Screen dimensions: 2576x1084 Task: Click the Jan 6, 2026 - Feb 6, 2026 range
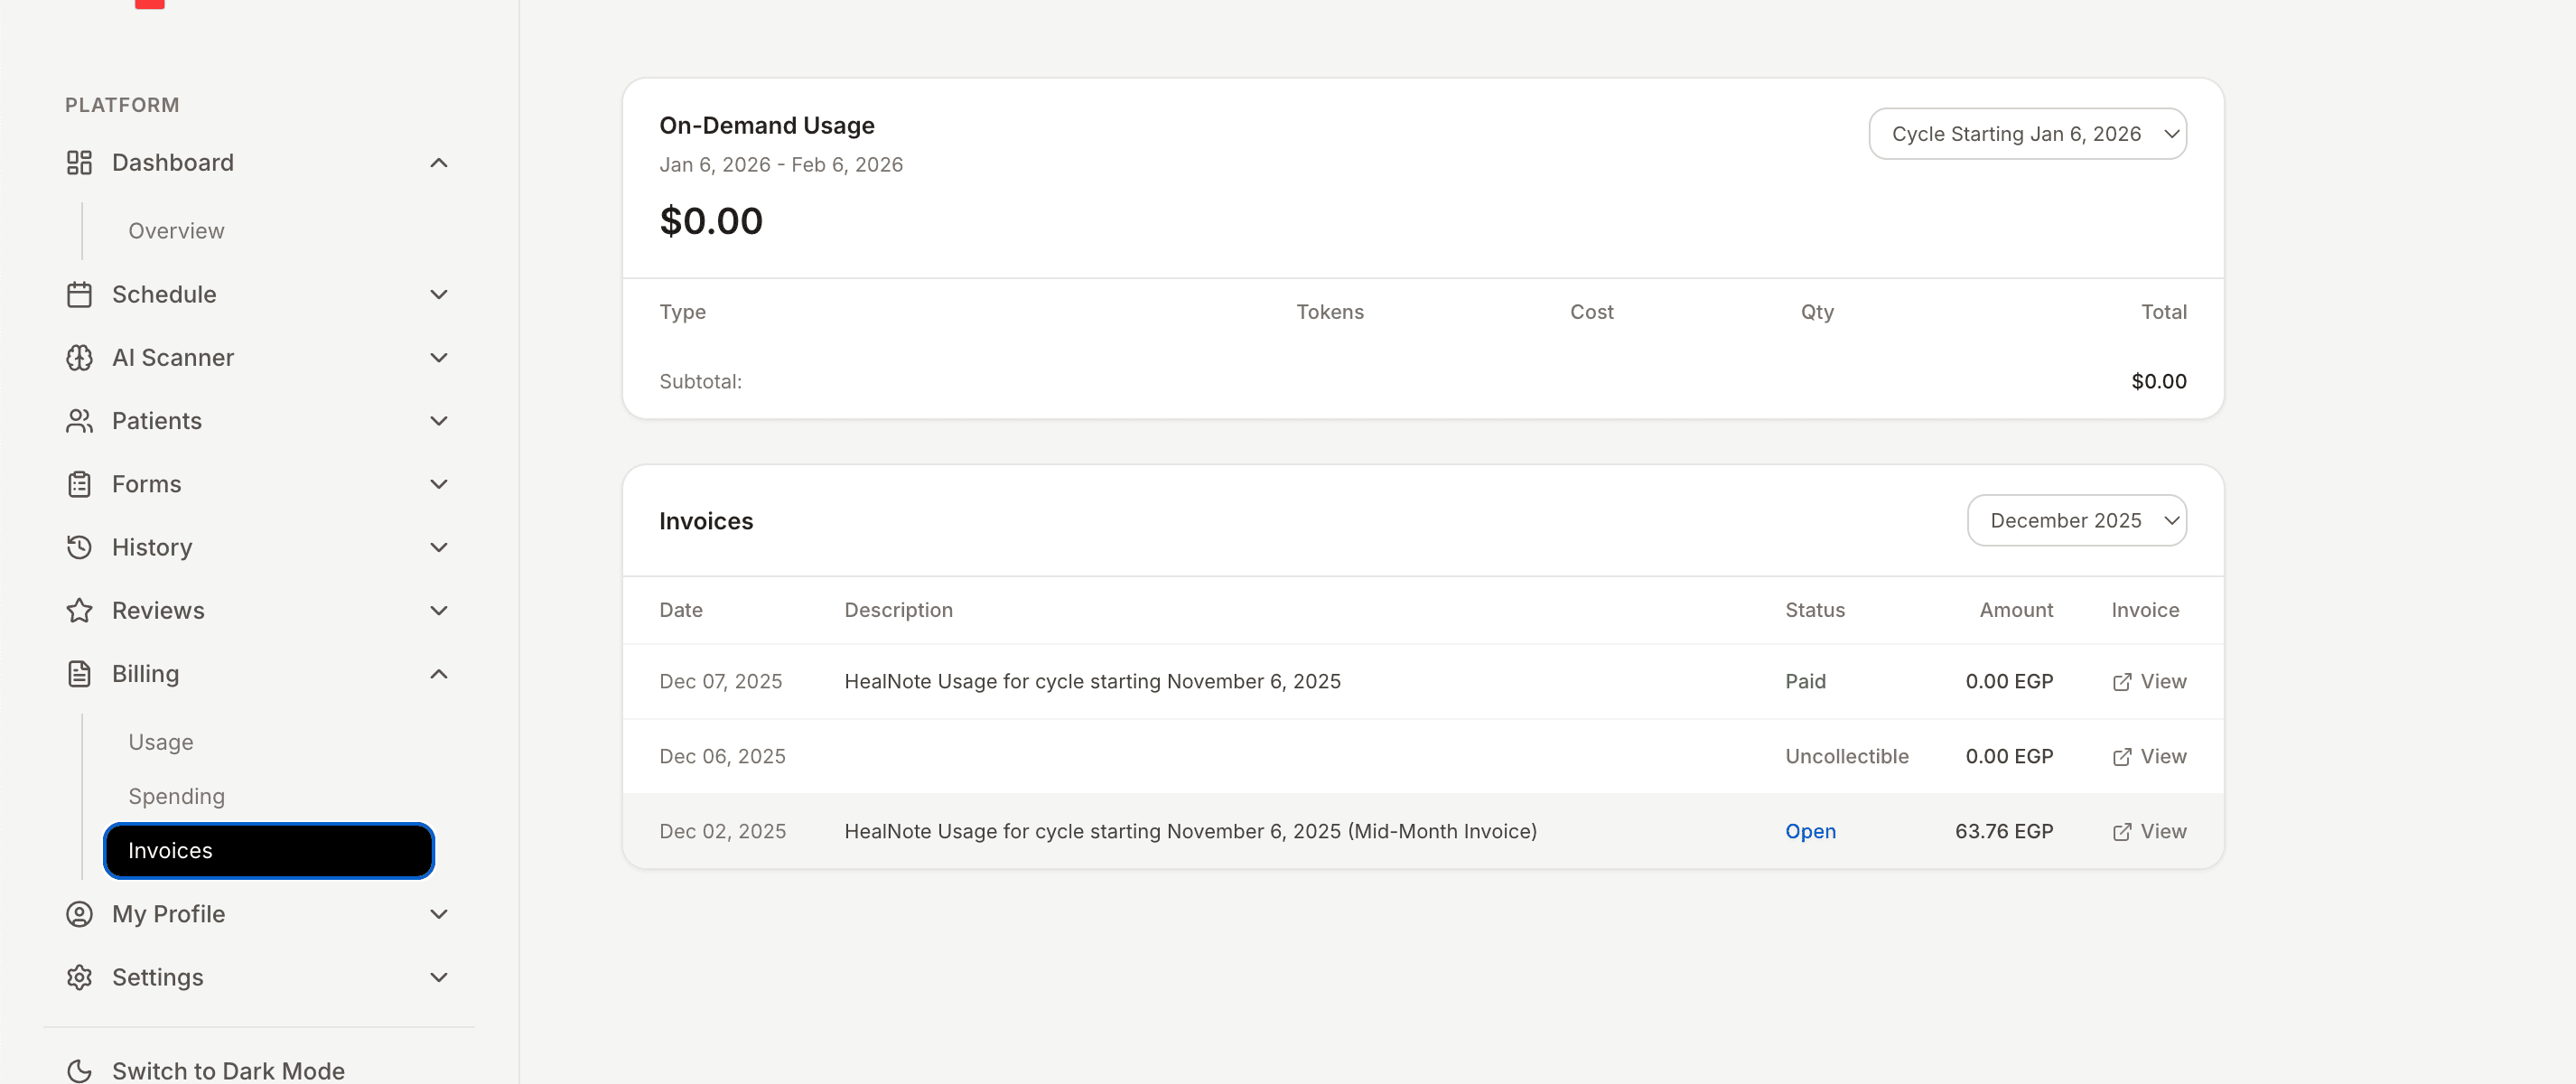[781, 165]
